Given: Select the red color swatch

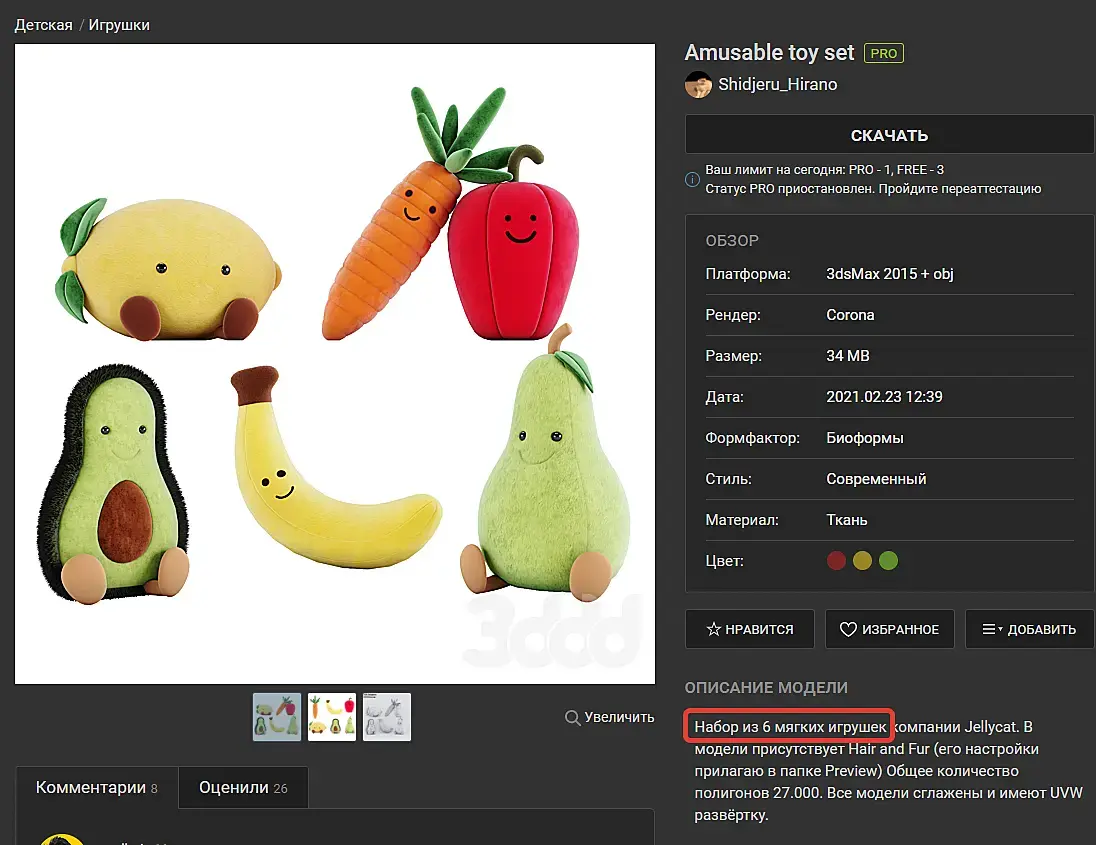Looking at the screenshot, I should pos(836,561).
